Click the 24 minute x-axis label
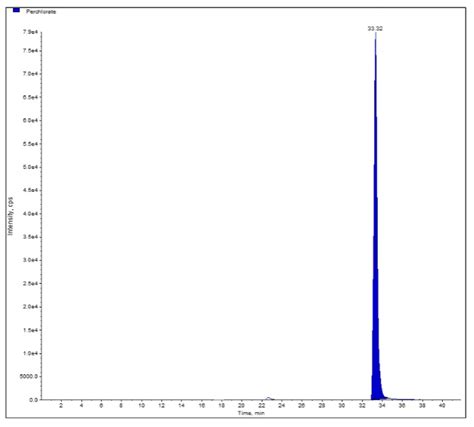 [x=282, y=406]
